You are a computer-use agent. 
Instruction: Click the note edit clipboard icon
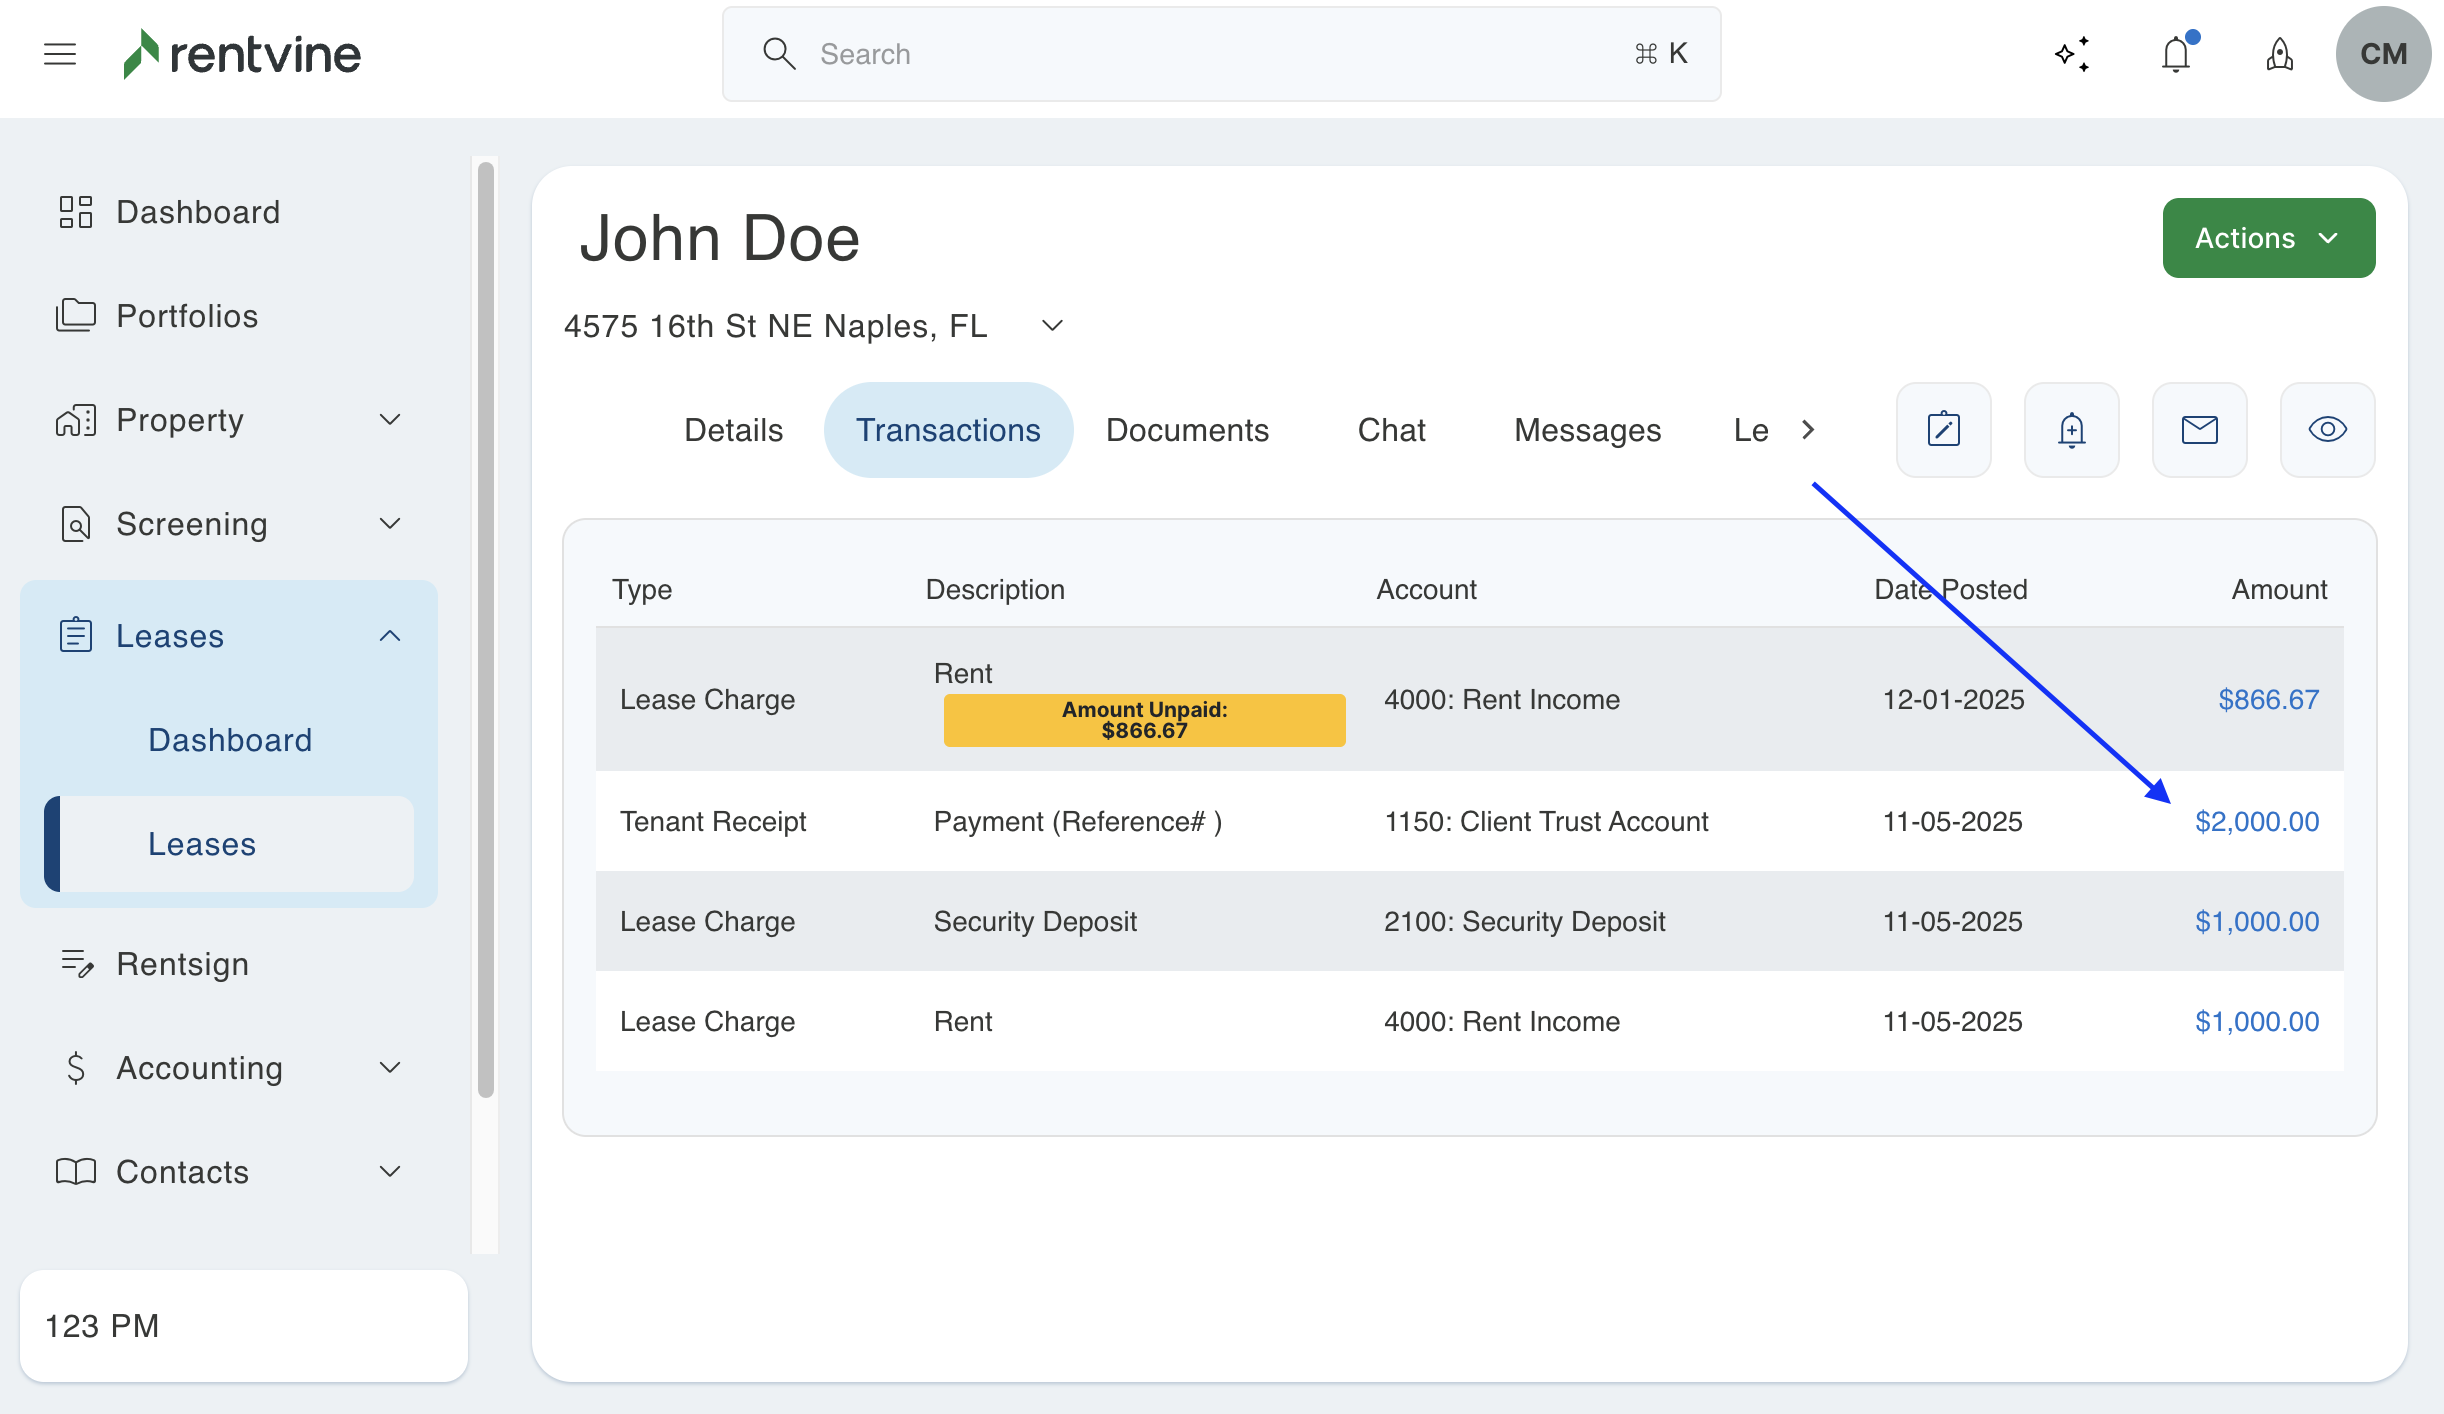click(x=1943, y=430)
